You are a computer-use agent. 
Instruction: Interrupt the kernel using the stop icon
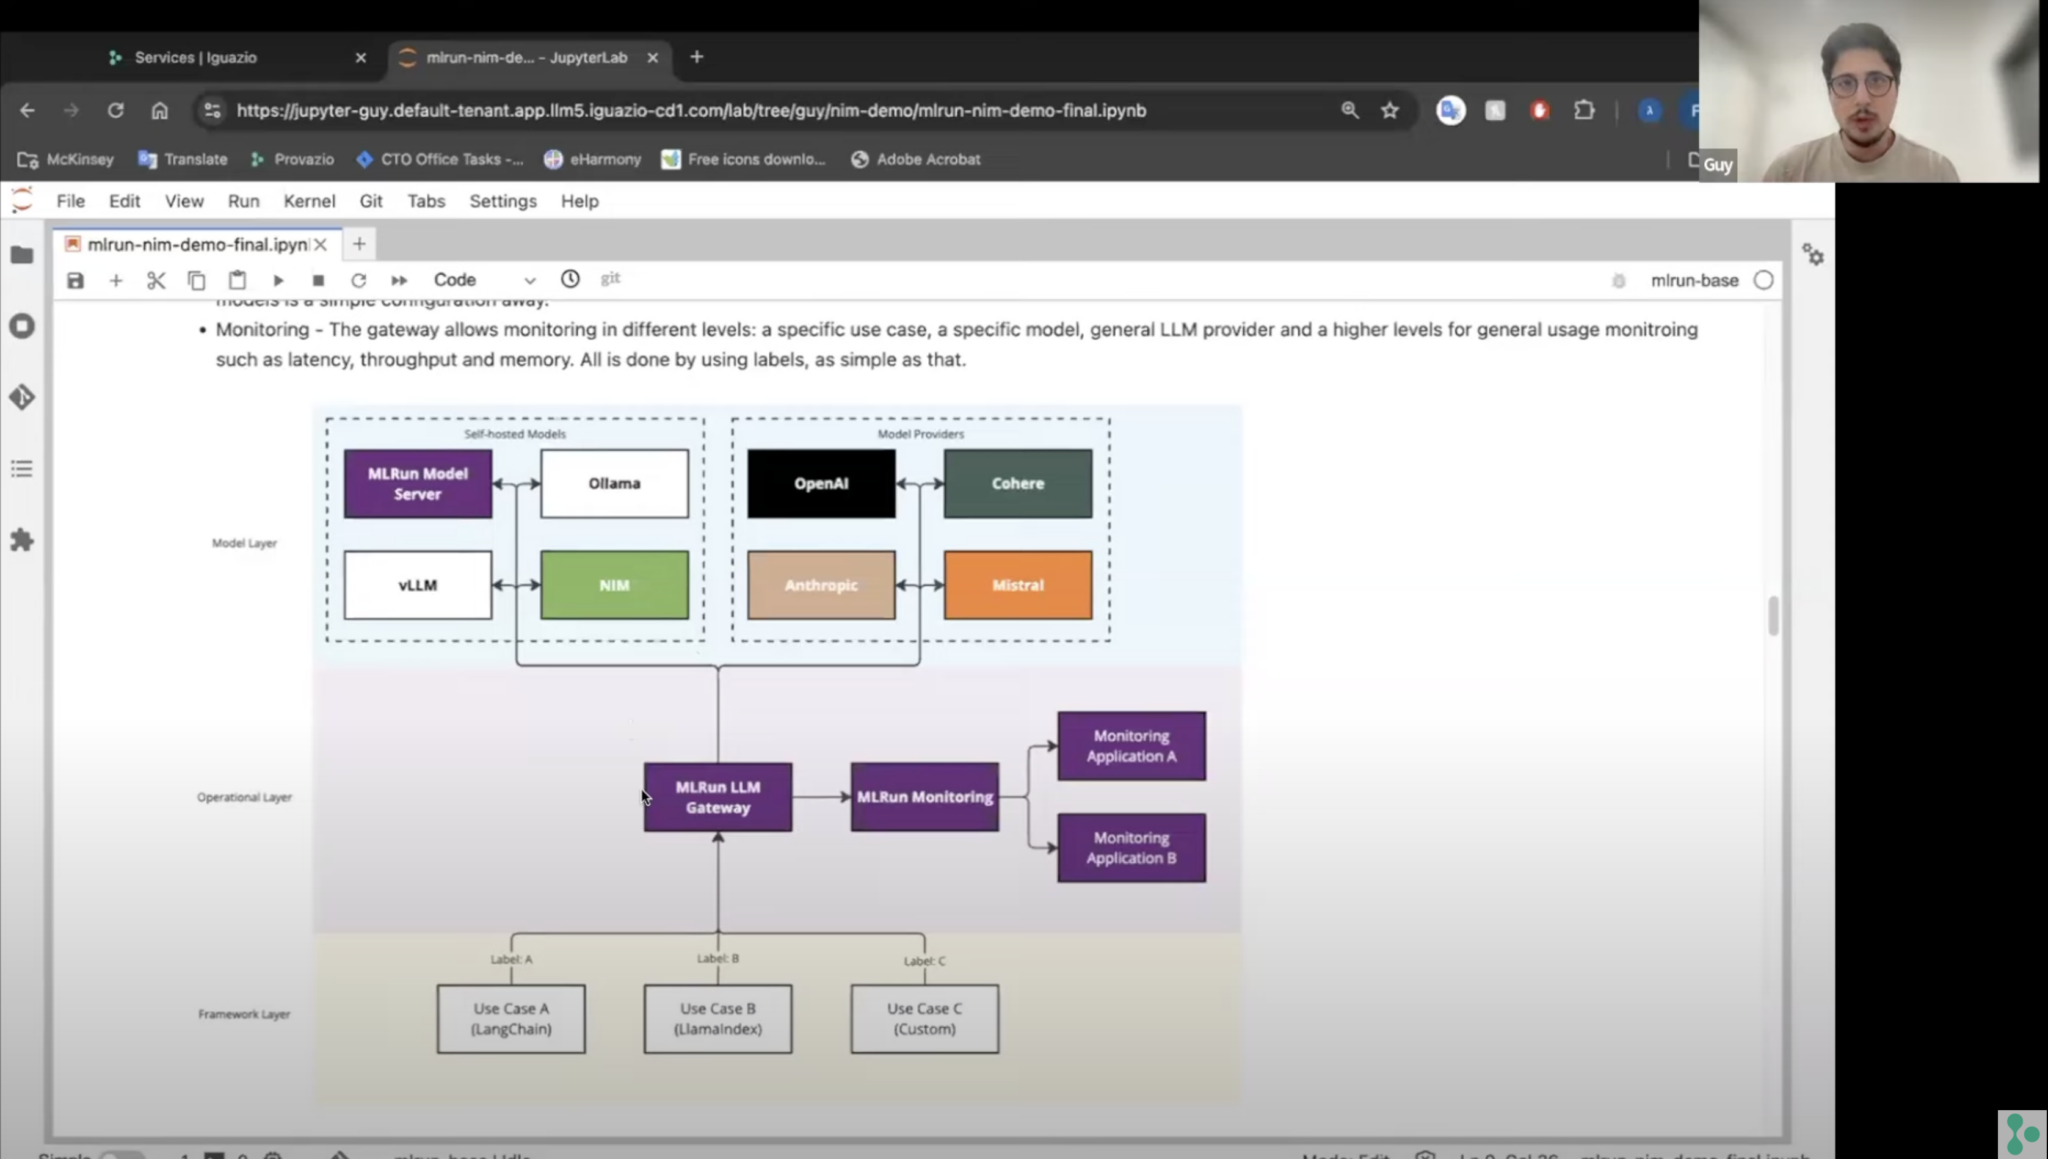[x=318, y=280]
